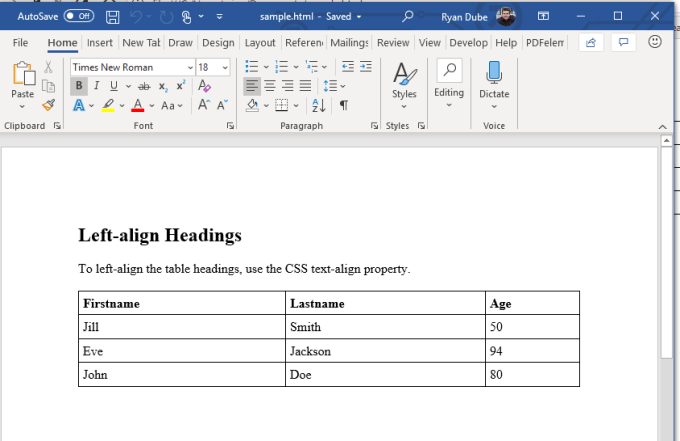The image size is (680, 441).
Task: Toggle Show/Hide paragraph marks
Action: click(343, 105)
